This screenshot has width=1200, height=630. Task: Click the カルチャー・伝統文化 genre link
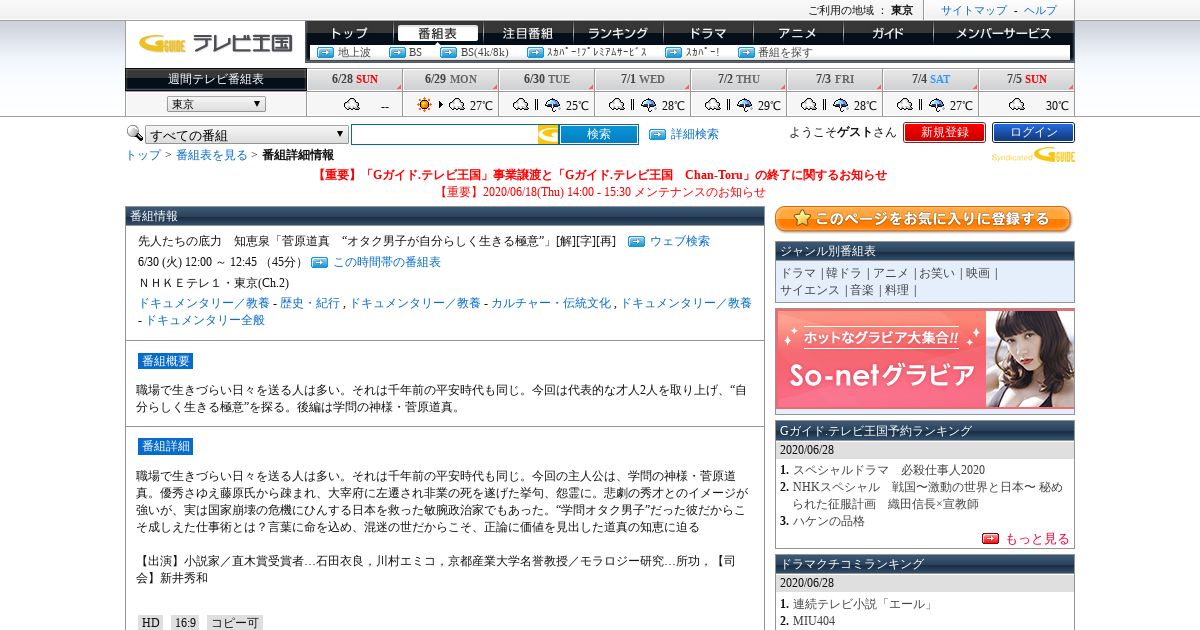[x=551, y=303]
